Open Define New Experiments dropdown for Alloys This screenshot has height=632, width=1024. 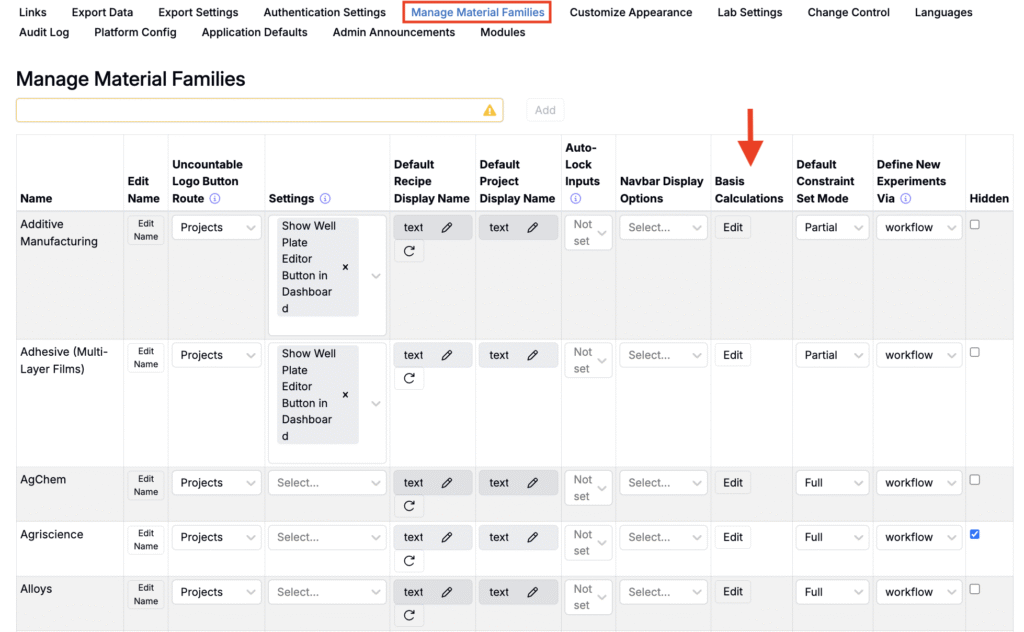tap(918, 592)
